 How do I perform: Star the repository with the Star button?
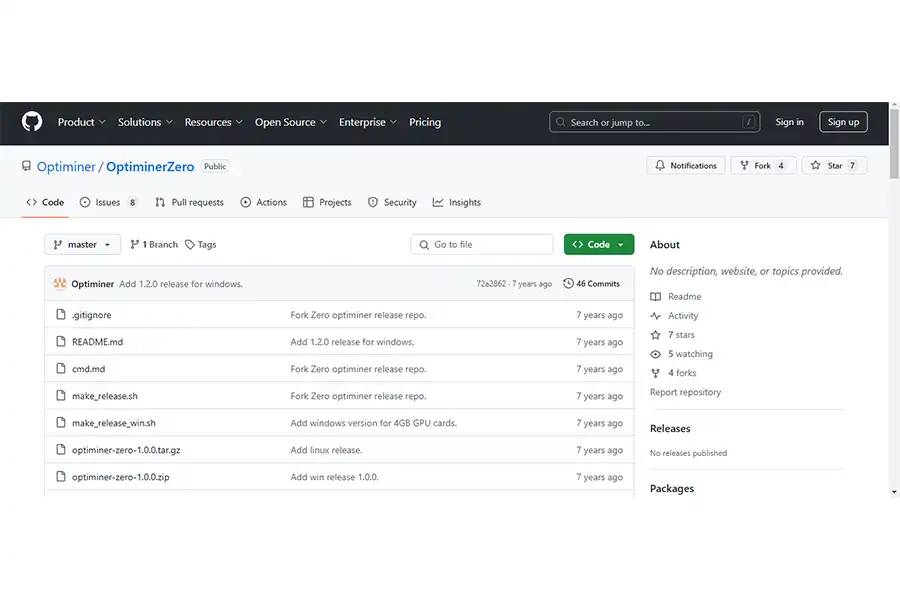point(835,165)
